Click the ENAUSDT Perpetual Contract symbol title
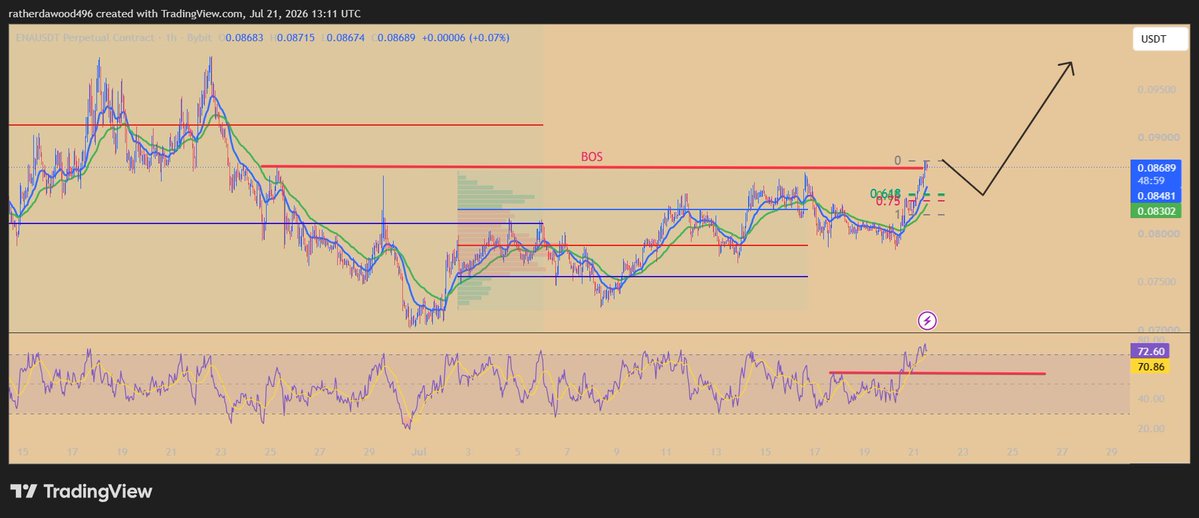 point(84,37)
